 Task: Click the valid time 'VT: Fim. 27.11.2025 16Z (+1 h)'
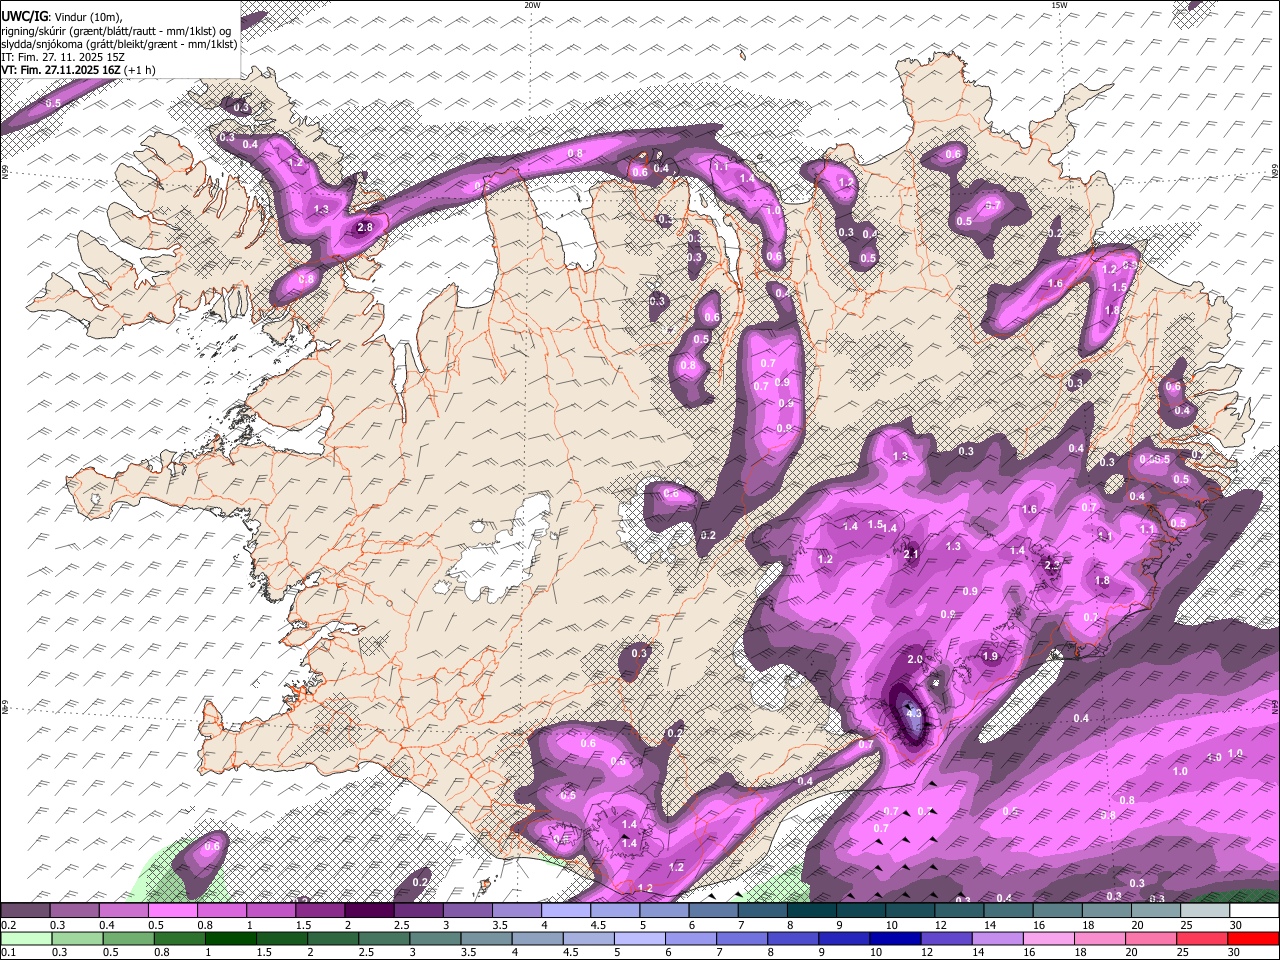click(78, 70)
